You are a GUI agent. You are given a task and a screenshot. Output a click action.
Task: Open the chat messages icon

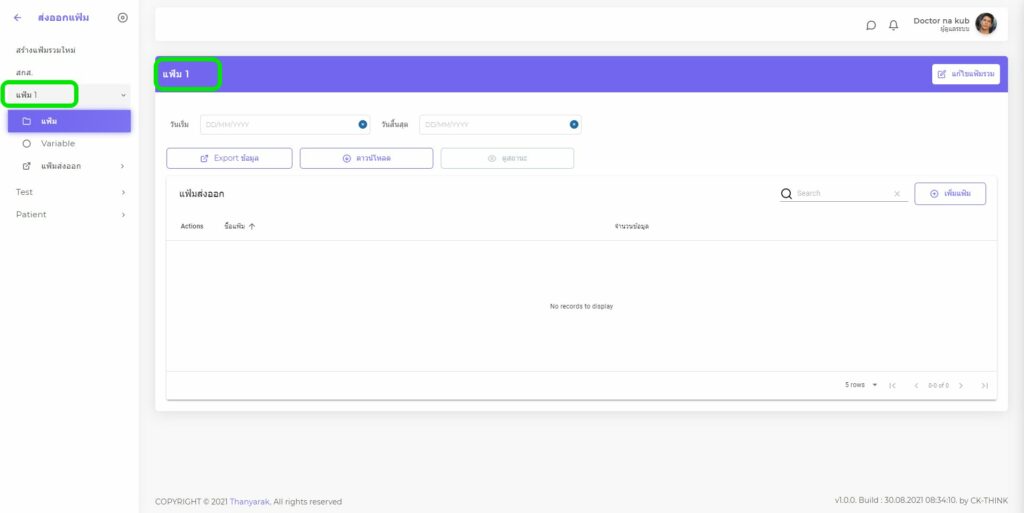(871, 25)
